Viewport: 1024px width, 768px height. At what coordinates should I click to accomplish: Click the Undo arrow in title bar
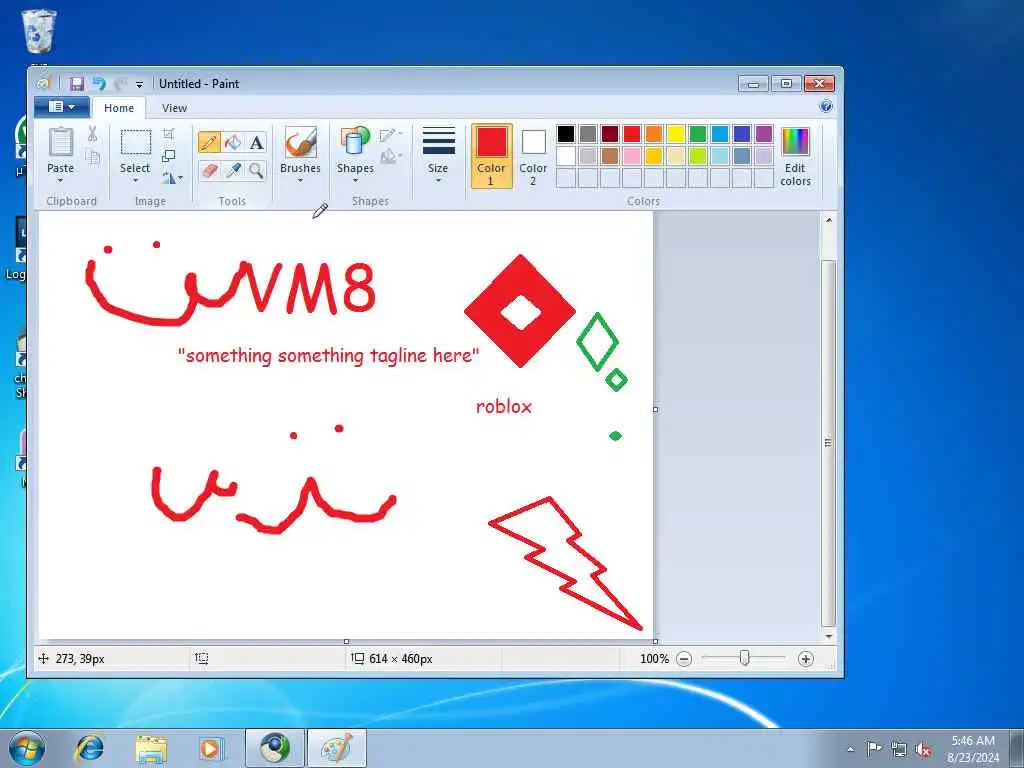click(x=99, y=84)
